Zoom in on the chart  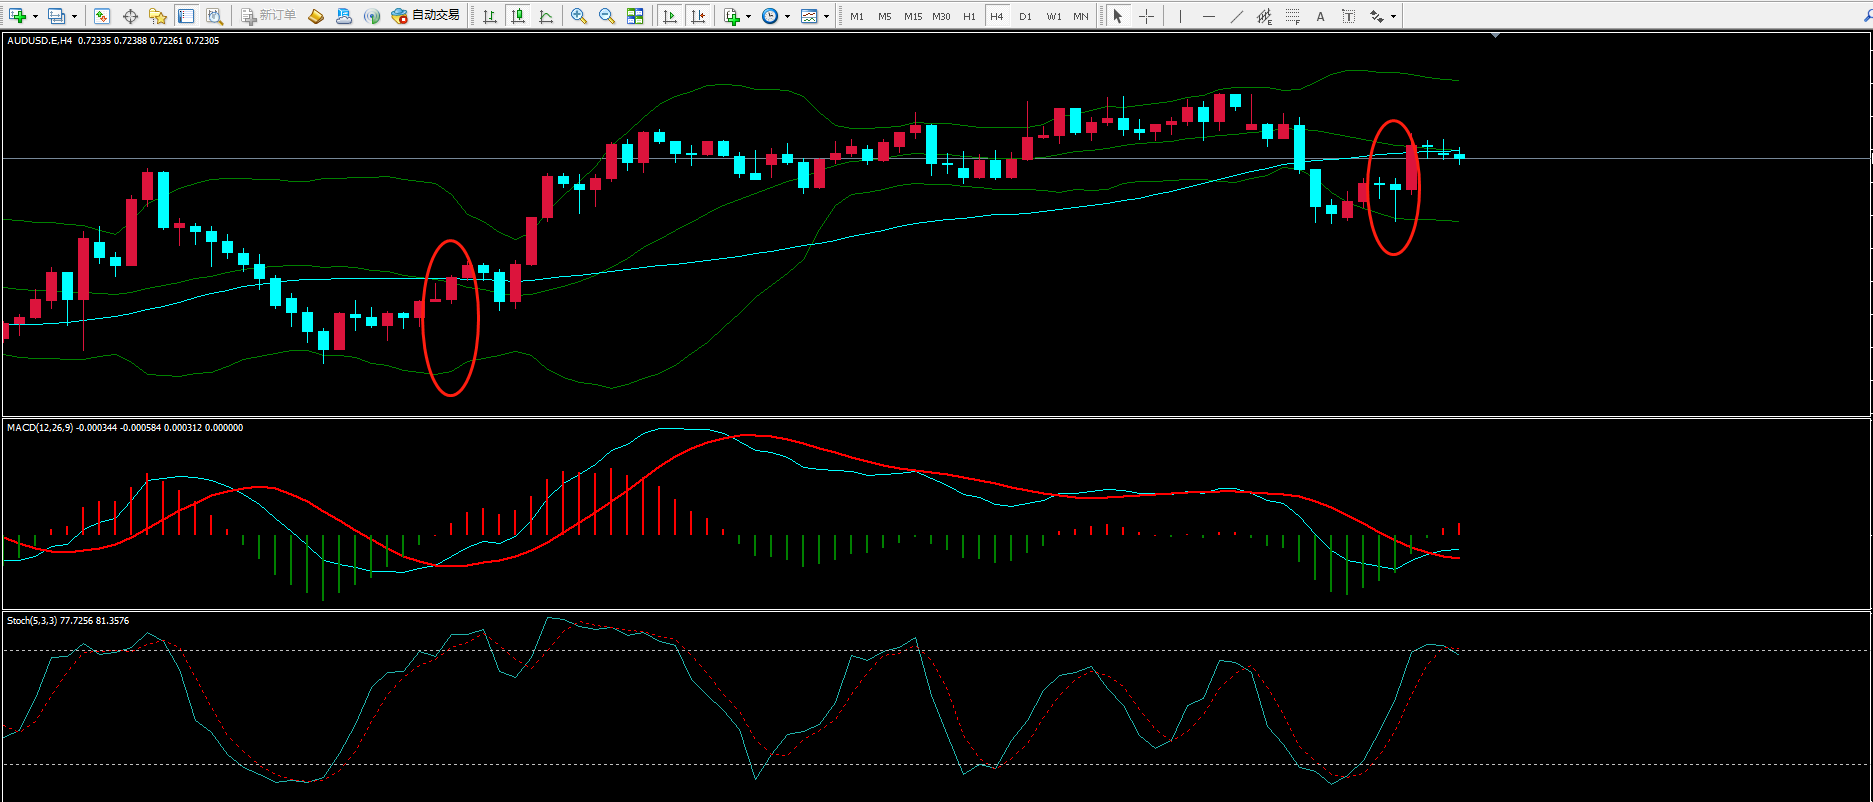(x=579, y=16)
